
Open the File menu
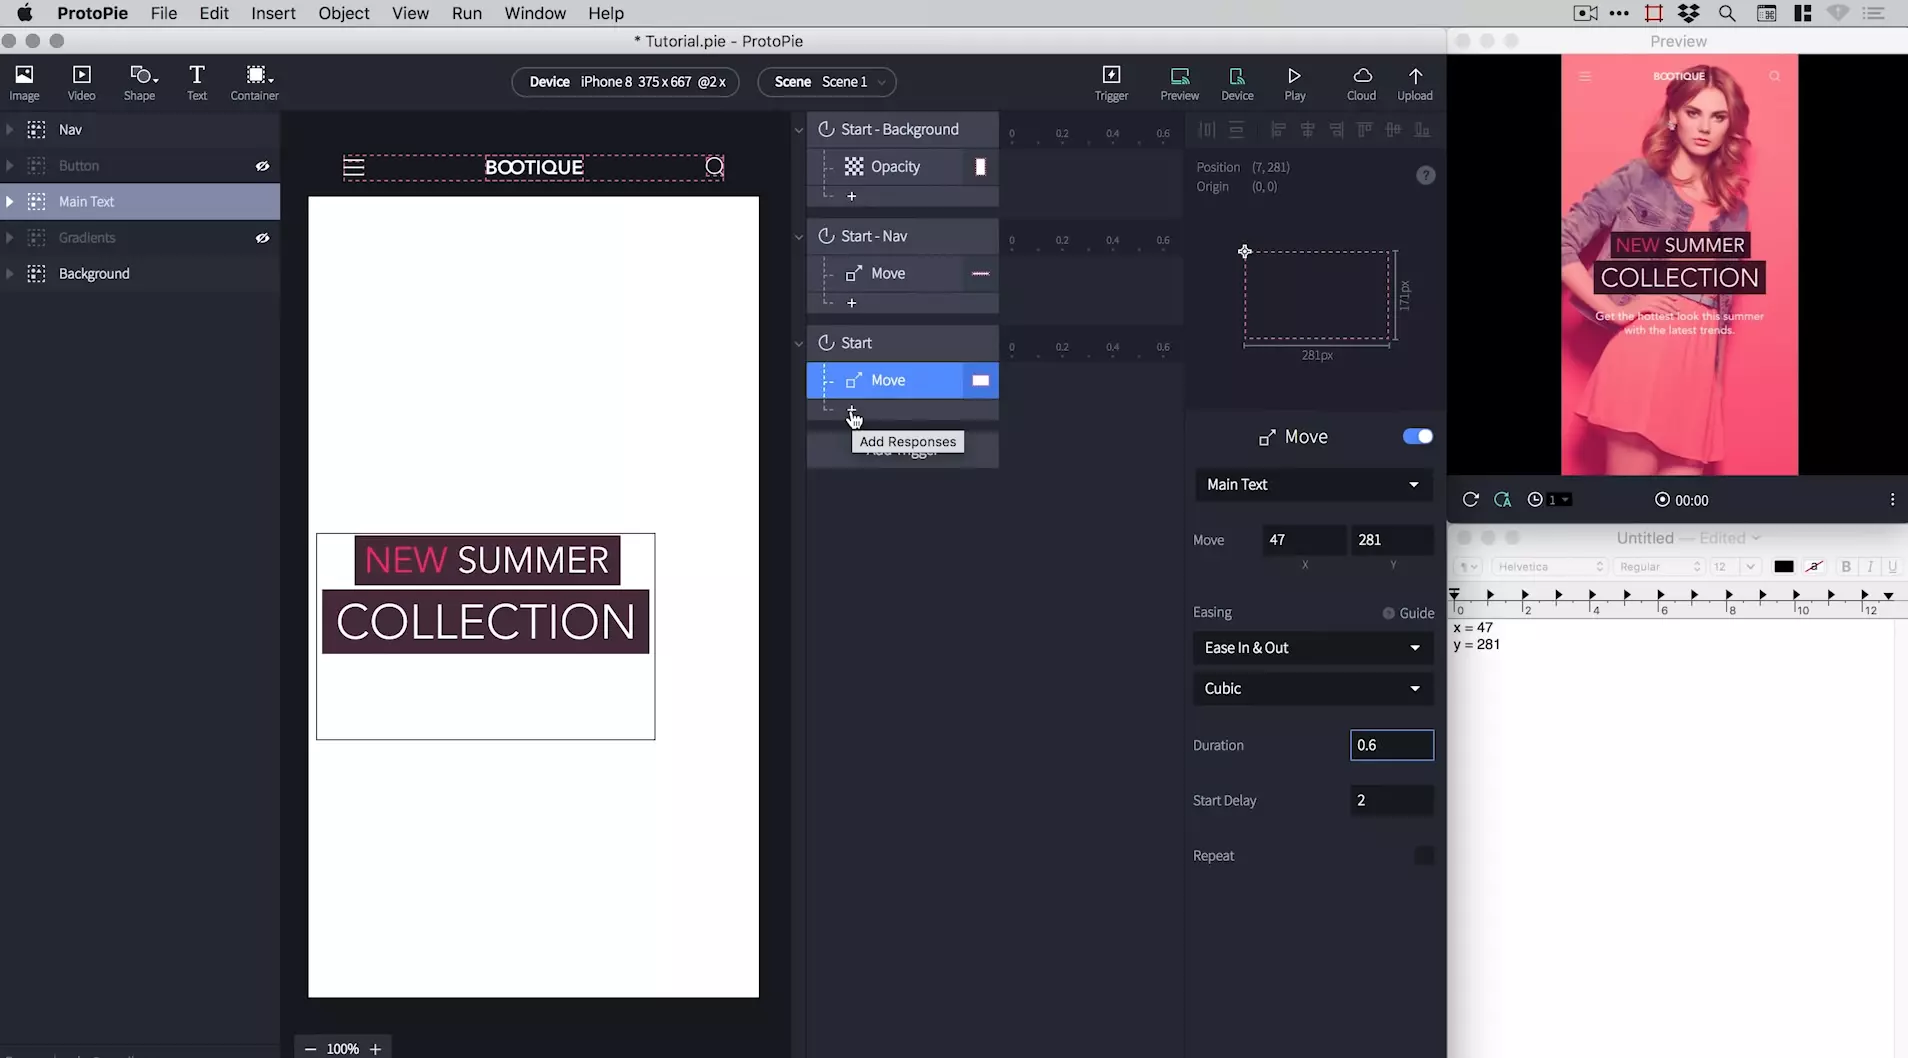pos(164,13)
